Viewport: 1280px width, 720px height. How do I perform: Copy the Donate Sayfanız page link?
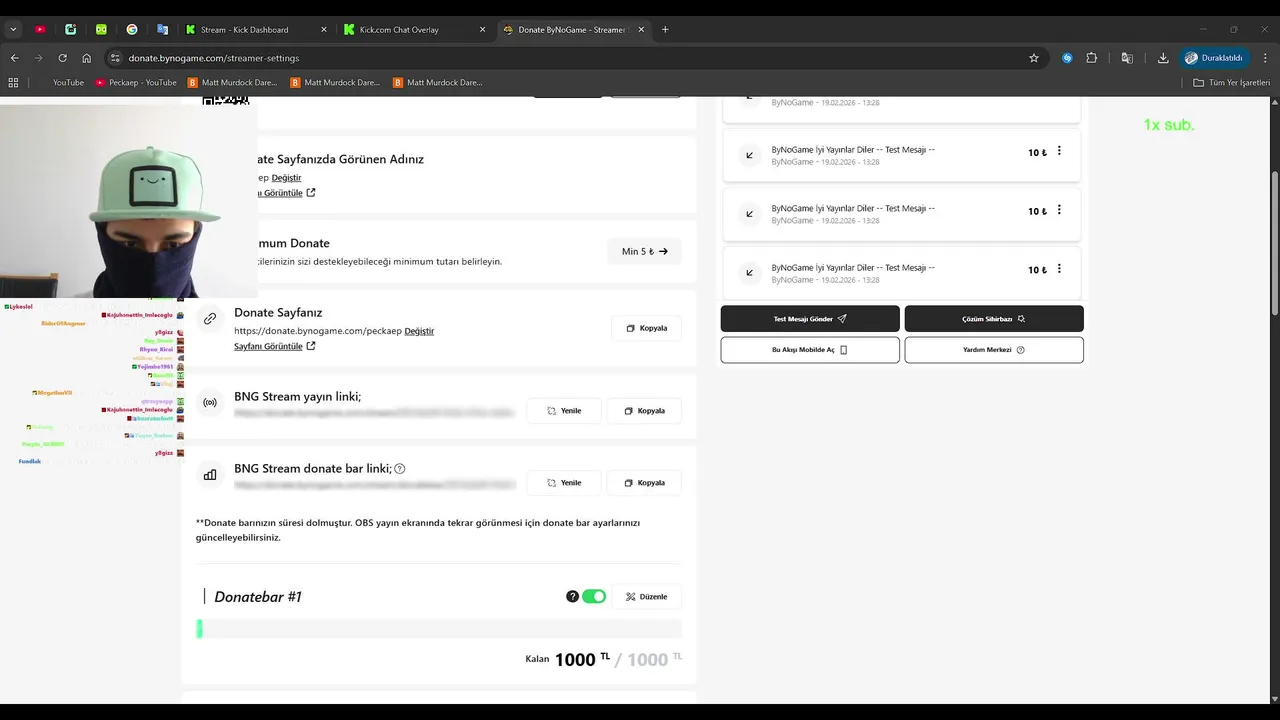click(x=646, y=328)
